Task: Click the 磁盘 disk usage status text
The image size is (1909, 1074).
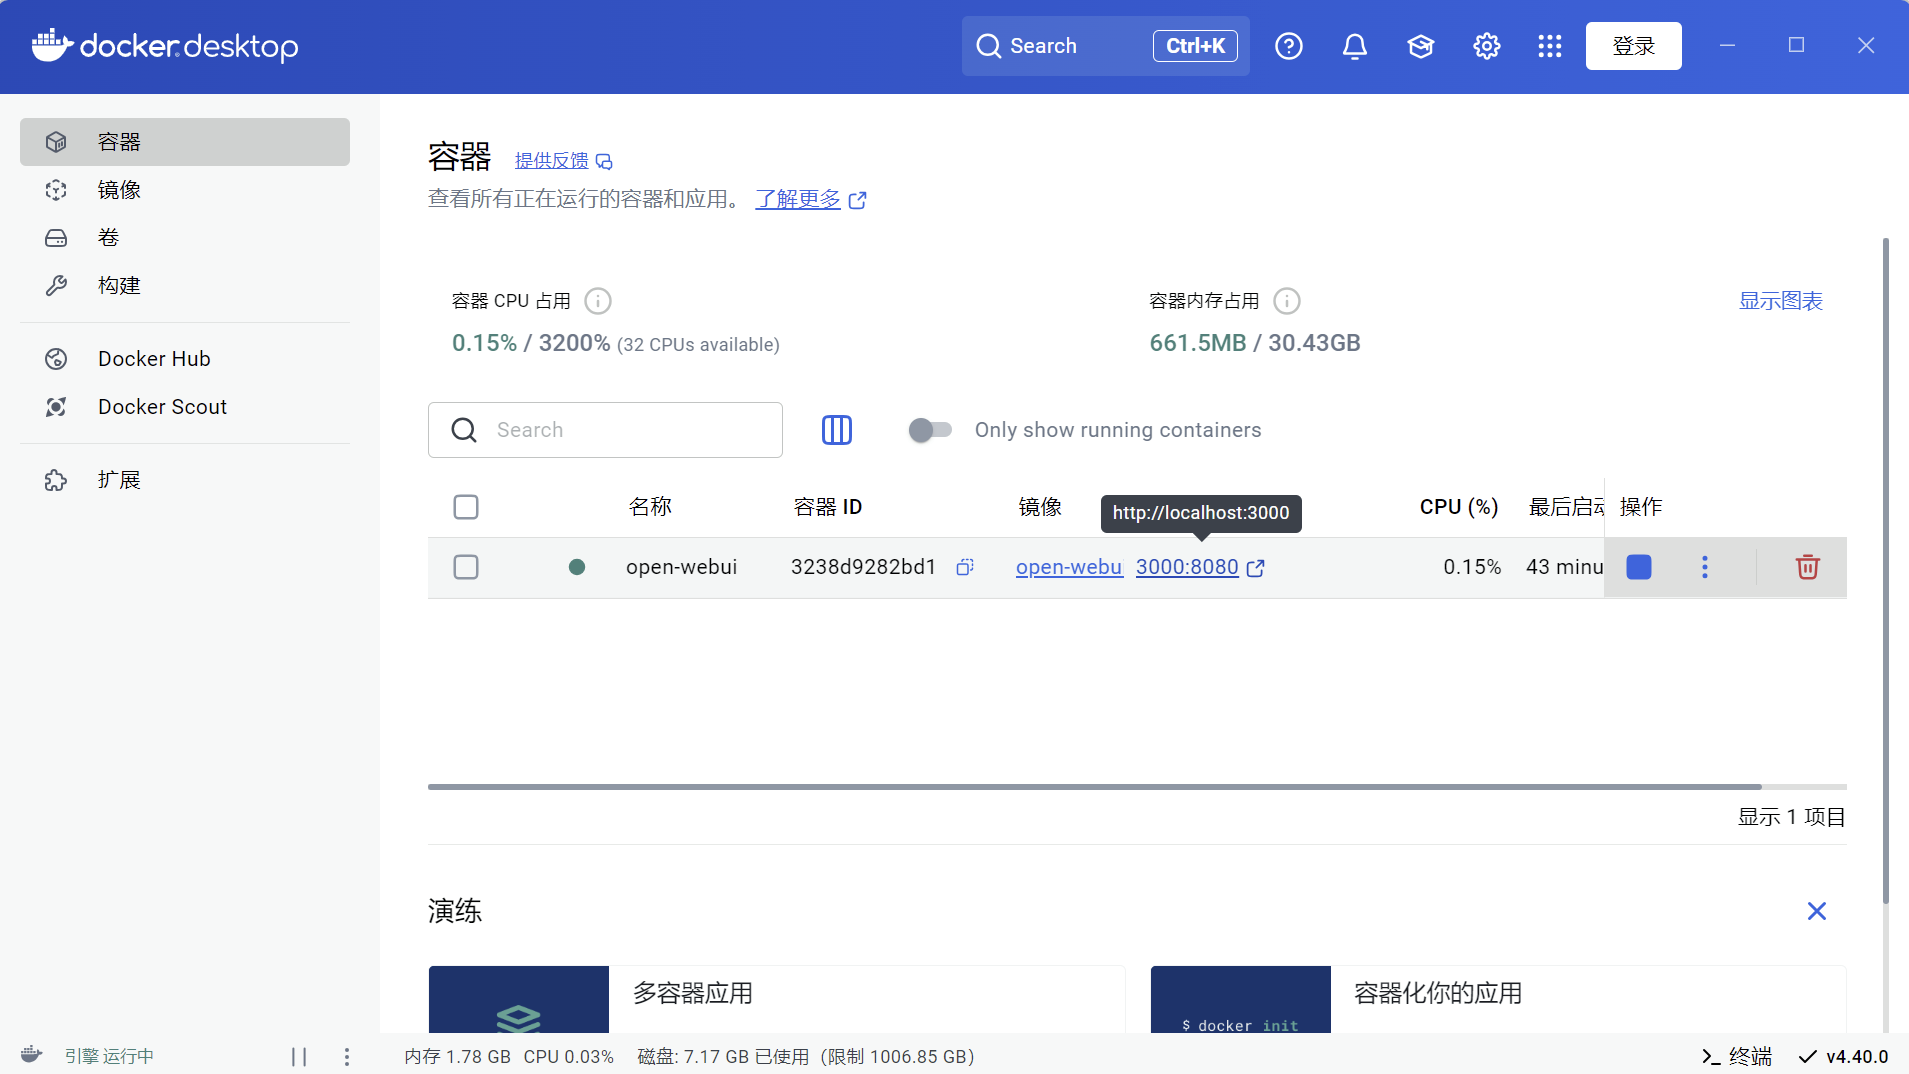Action: [806, 1057]
